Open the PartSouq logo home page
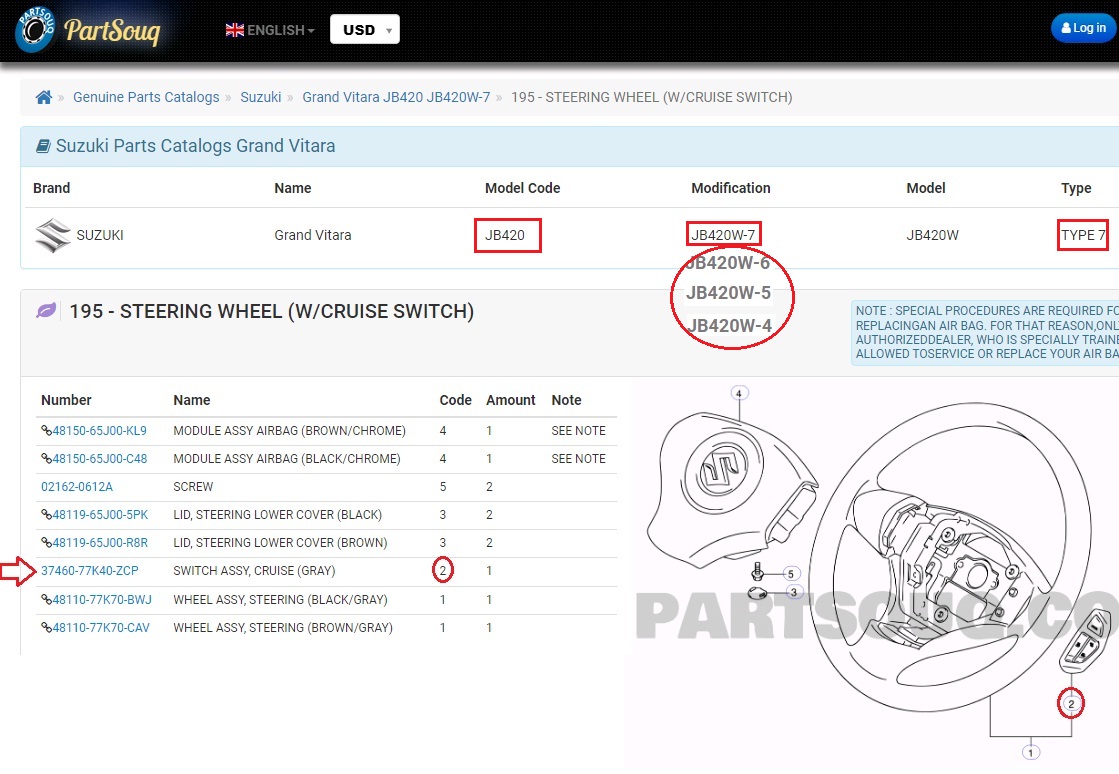This screenshot has width=1119, height=774. click(88, 30)
